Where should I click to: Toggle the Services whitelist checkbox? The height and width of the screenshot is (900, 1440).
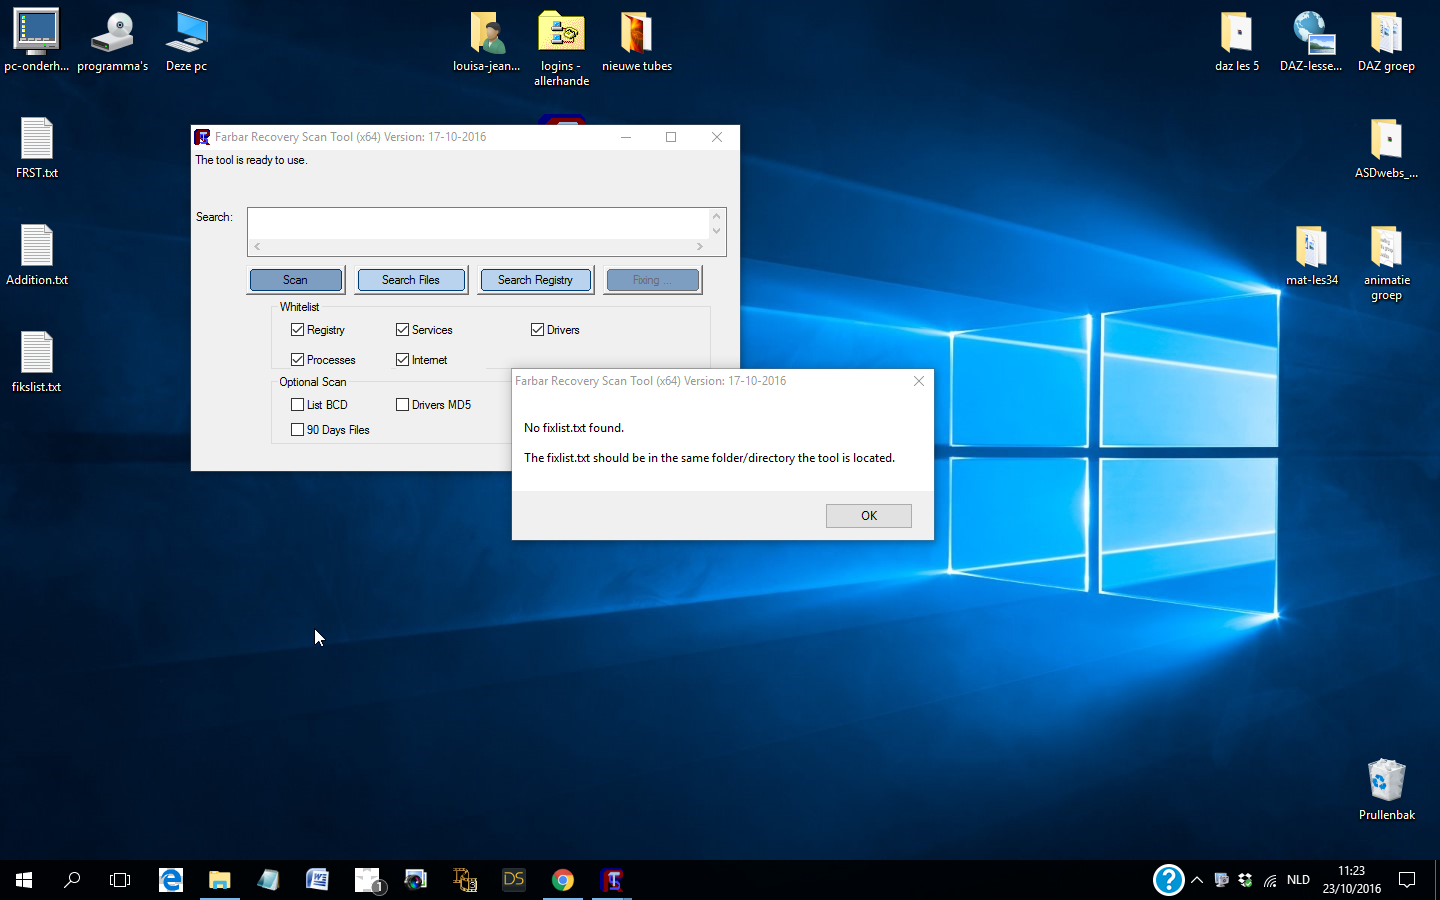click(403, 330)
